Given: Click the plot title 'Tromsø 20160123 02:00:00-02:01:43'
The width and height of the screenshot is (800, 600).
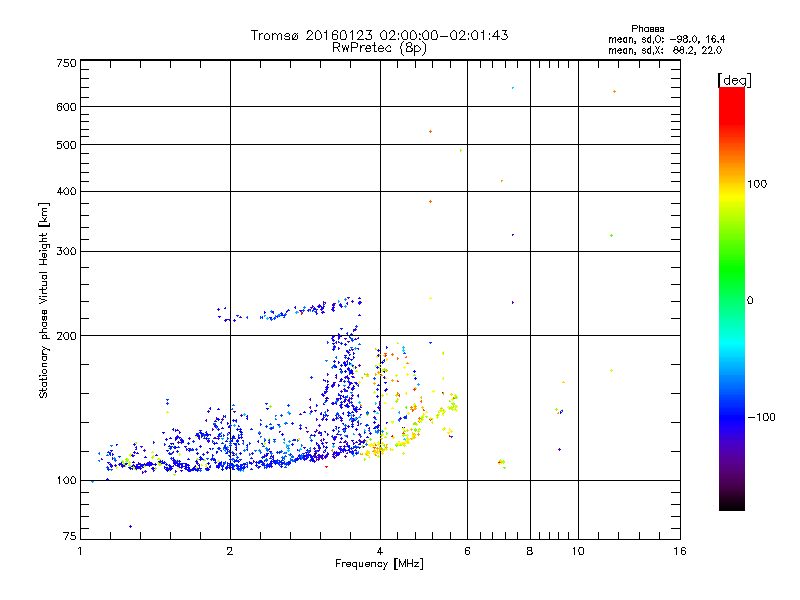Looking at the screenshot, I should click(x=379, y=35).
